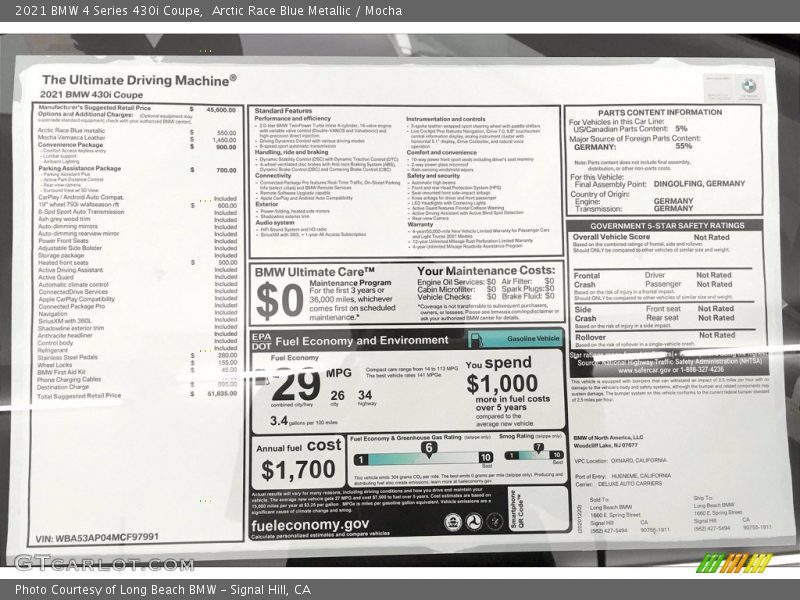
Task: Click the BMW roundel logo on the sticker
Action: [x=748, y=86]
